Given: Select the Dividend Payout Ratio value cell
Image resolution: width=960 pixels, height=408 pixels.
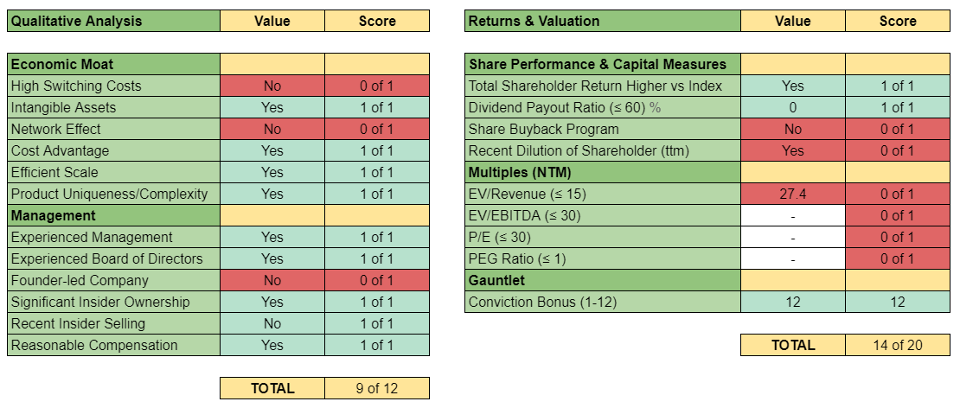Looking at the screenshot, I should coord(792,107).
